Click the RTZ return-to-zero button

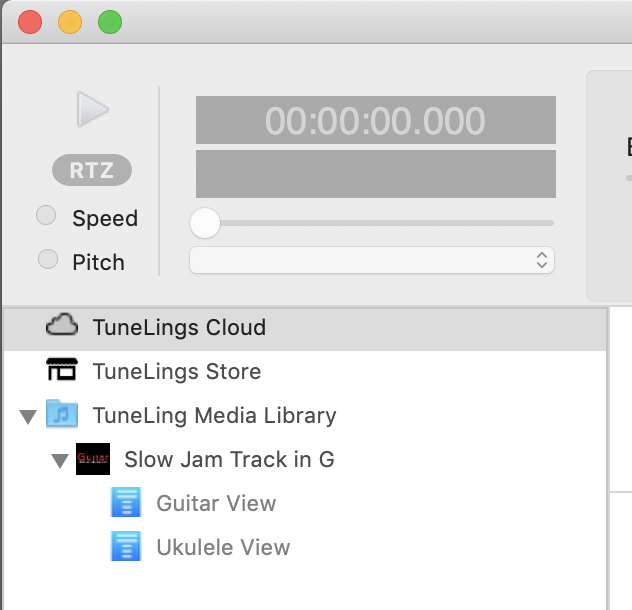(92, 170)
